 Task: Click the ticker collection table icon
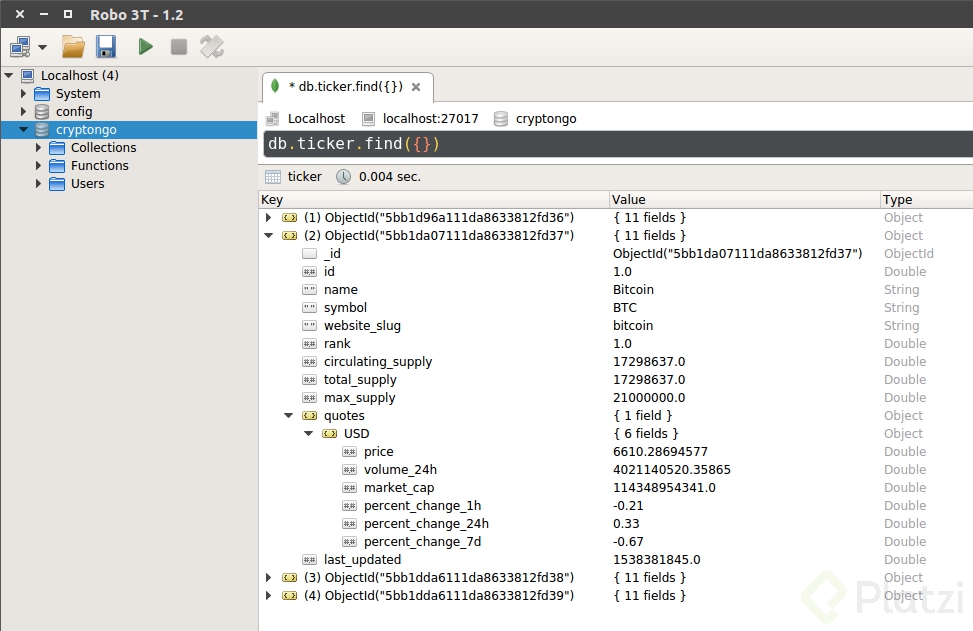[273, 177]
